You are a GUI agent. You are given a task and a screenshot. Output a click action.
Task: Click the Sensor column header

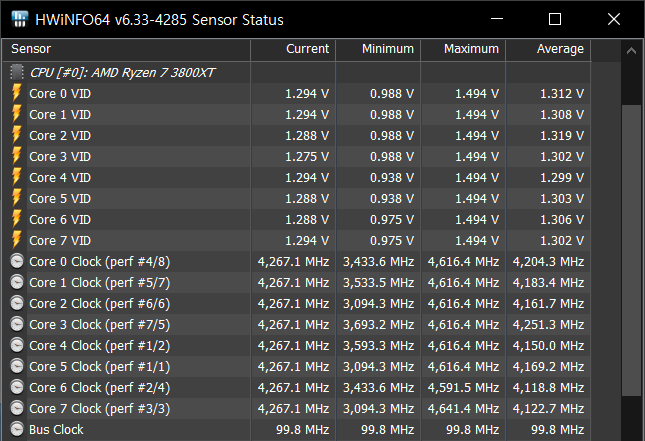[126, 50]
